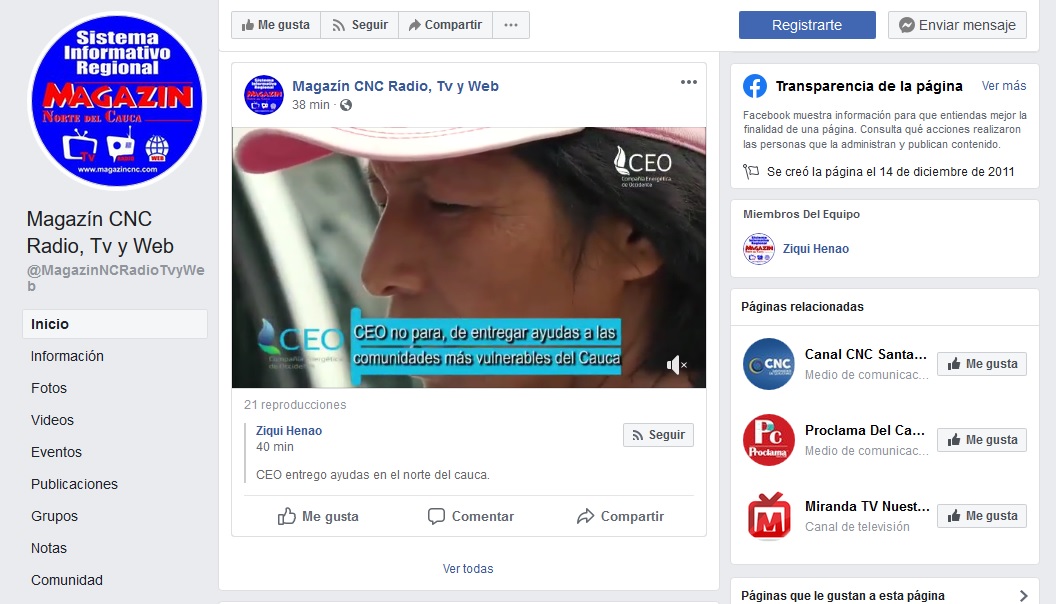The image size is (1056, 604).
Task: Click the 21 reproducciones view count
Action: (x=295, y=405)
